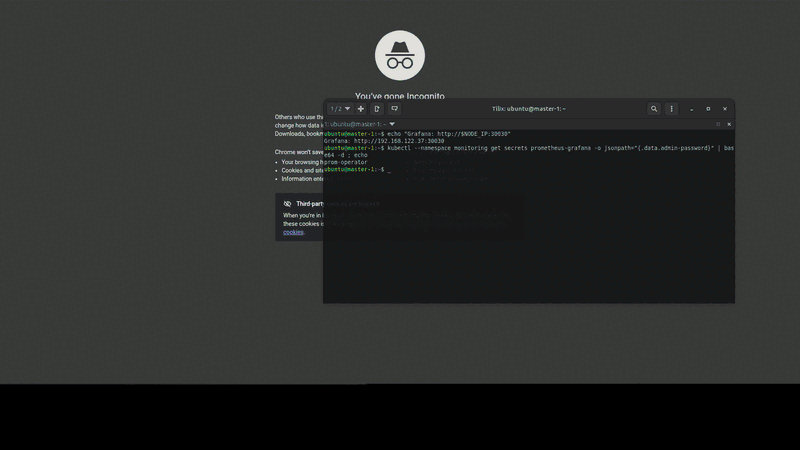Open the cookies link in Chrome
800x450 pixels.
pyautogui.click(x=293, y=232)
